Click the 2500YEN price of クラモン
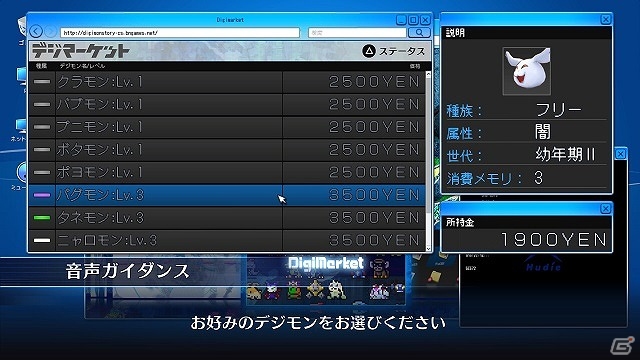 point(374,82)
